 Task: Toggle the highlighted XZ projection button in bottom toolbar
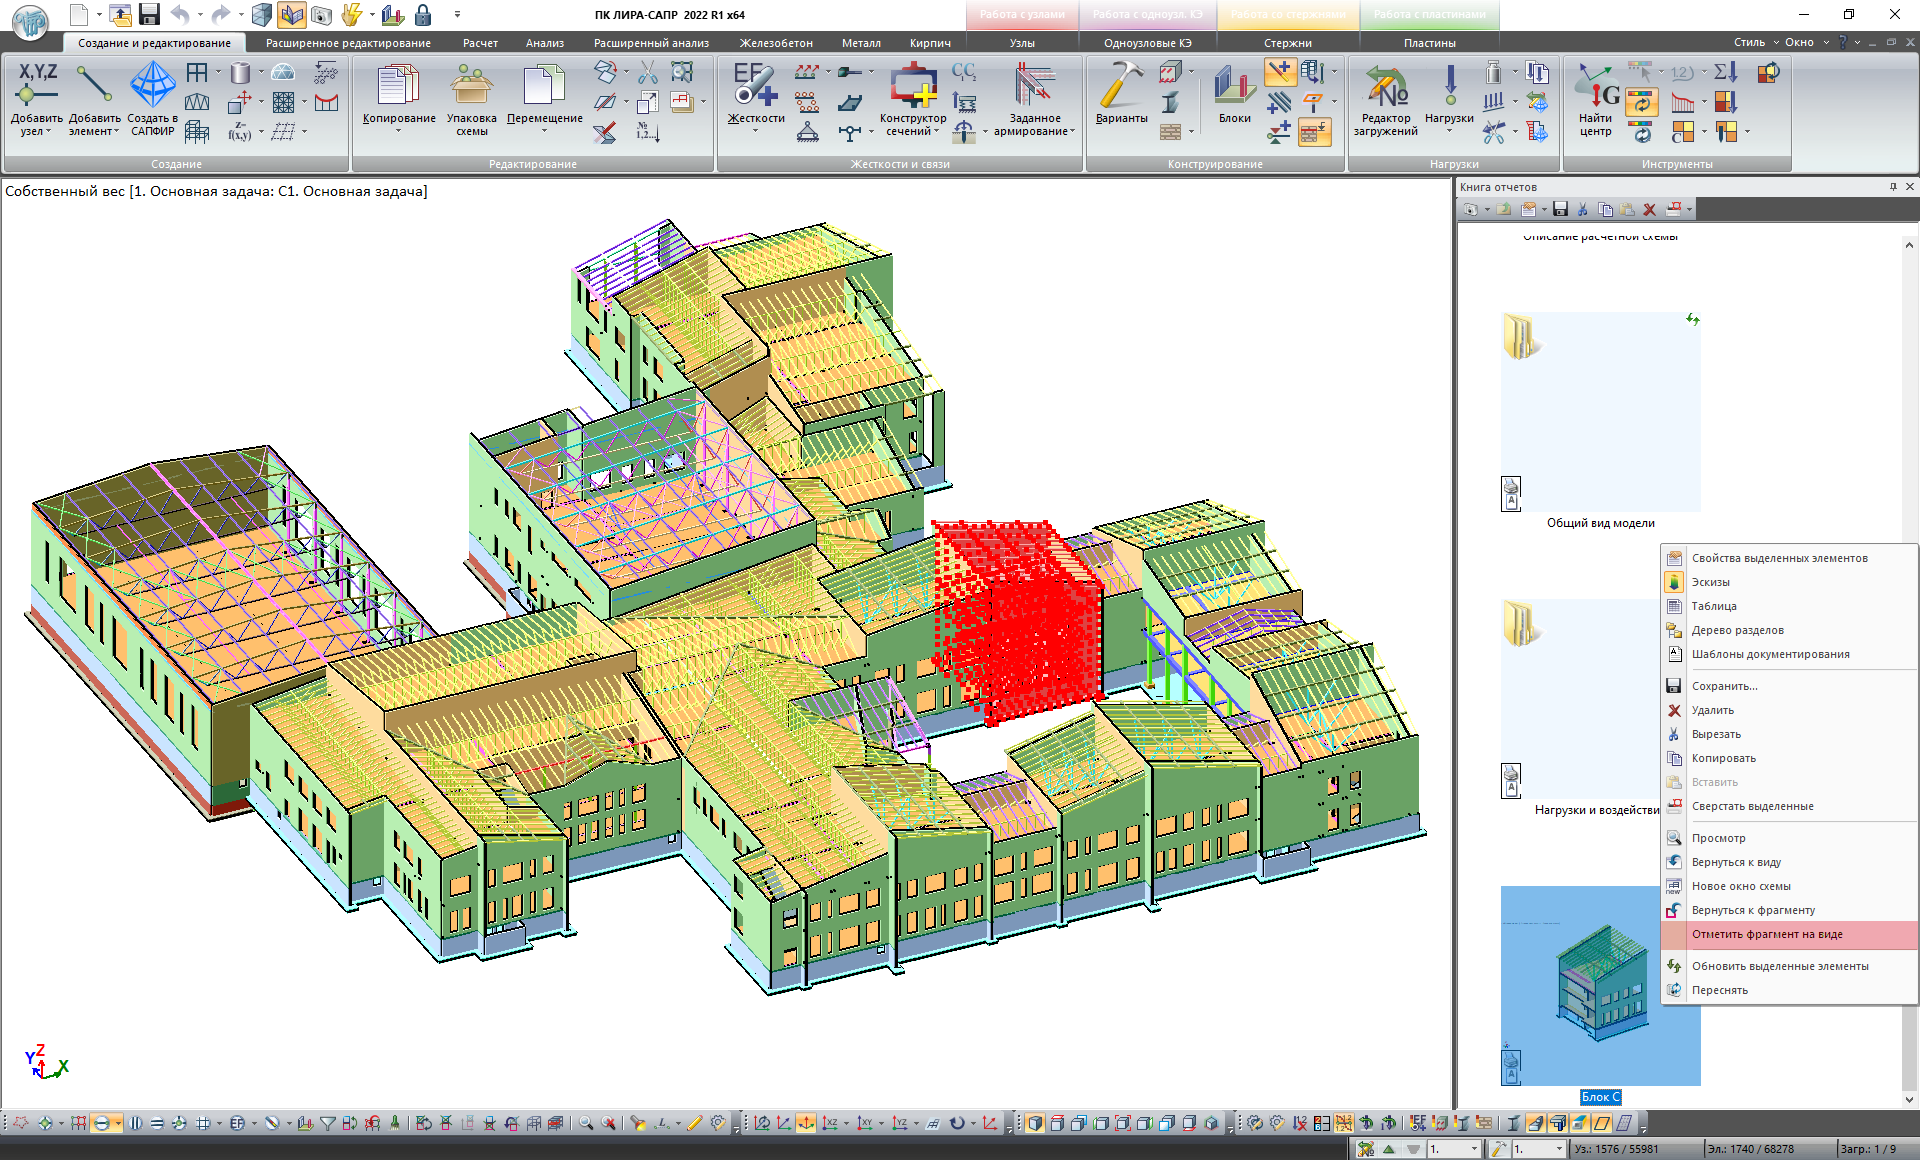806,1123
